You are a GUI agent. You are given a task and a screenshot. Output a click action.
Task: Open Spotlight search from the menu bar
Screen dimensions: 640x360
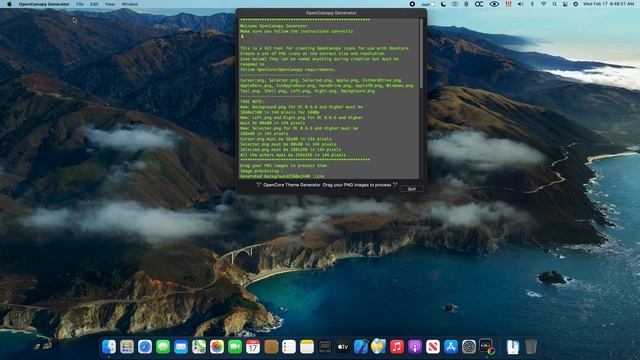[x=554, y=4]
